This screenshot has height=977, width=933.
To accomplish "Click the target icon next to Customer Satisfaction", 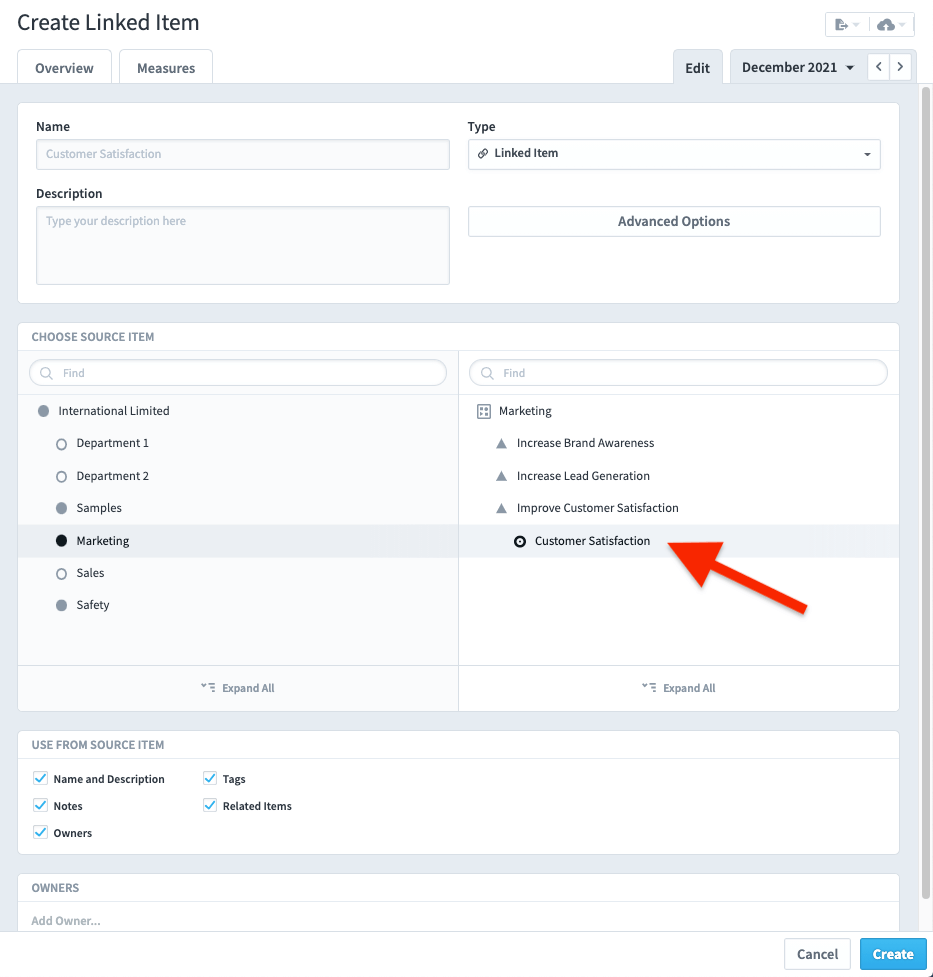I will [x=520, y=540].
